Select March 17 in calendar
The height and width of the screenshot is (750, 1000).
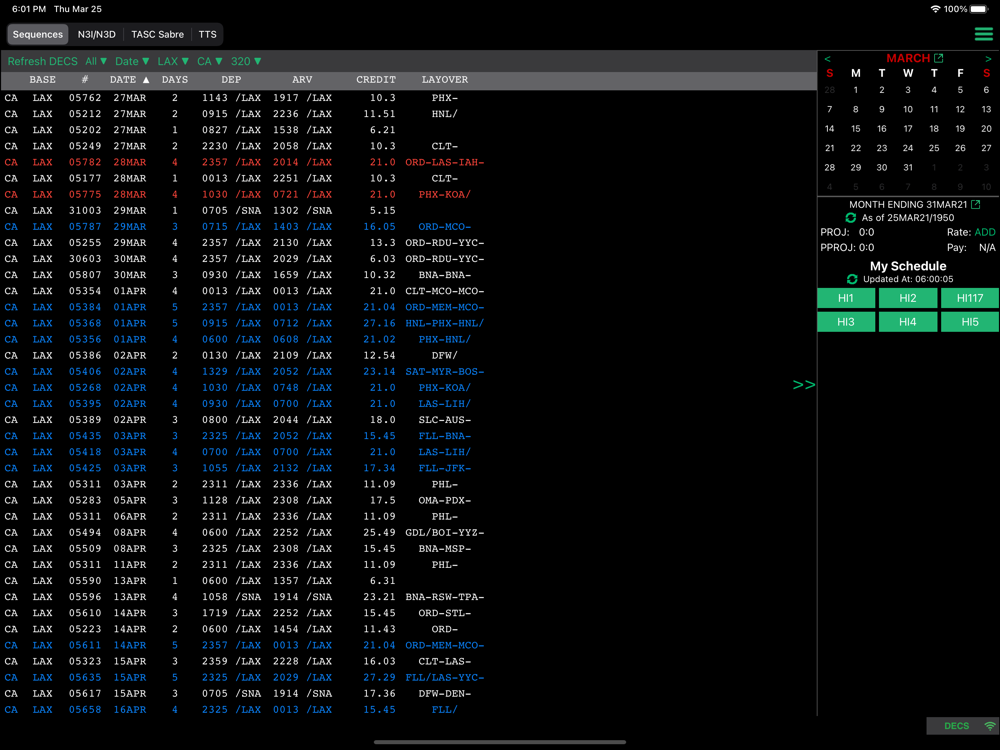[908, 129]
